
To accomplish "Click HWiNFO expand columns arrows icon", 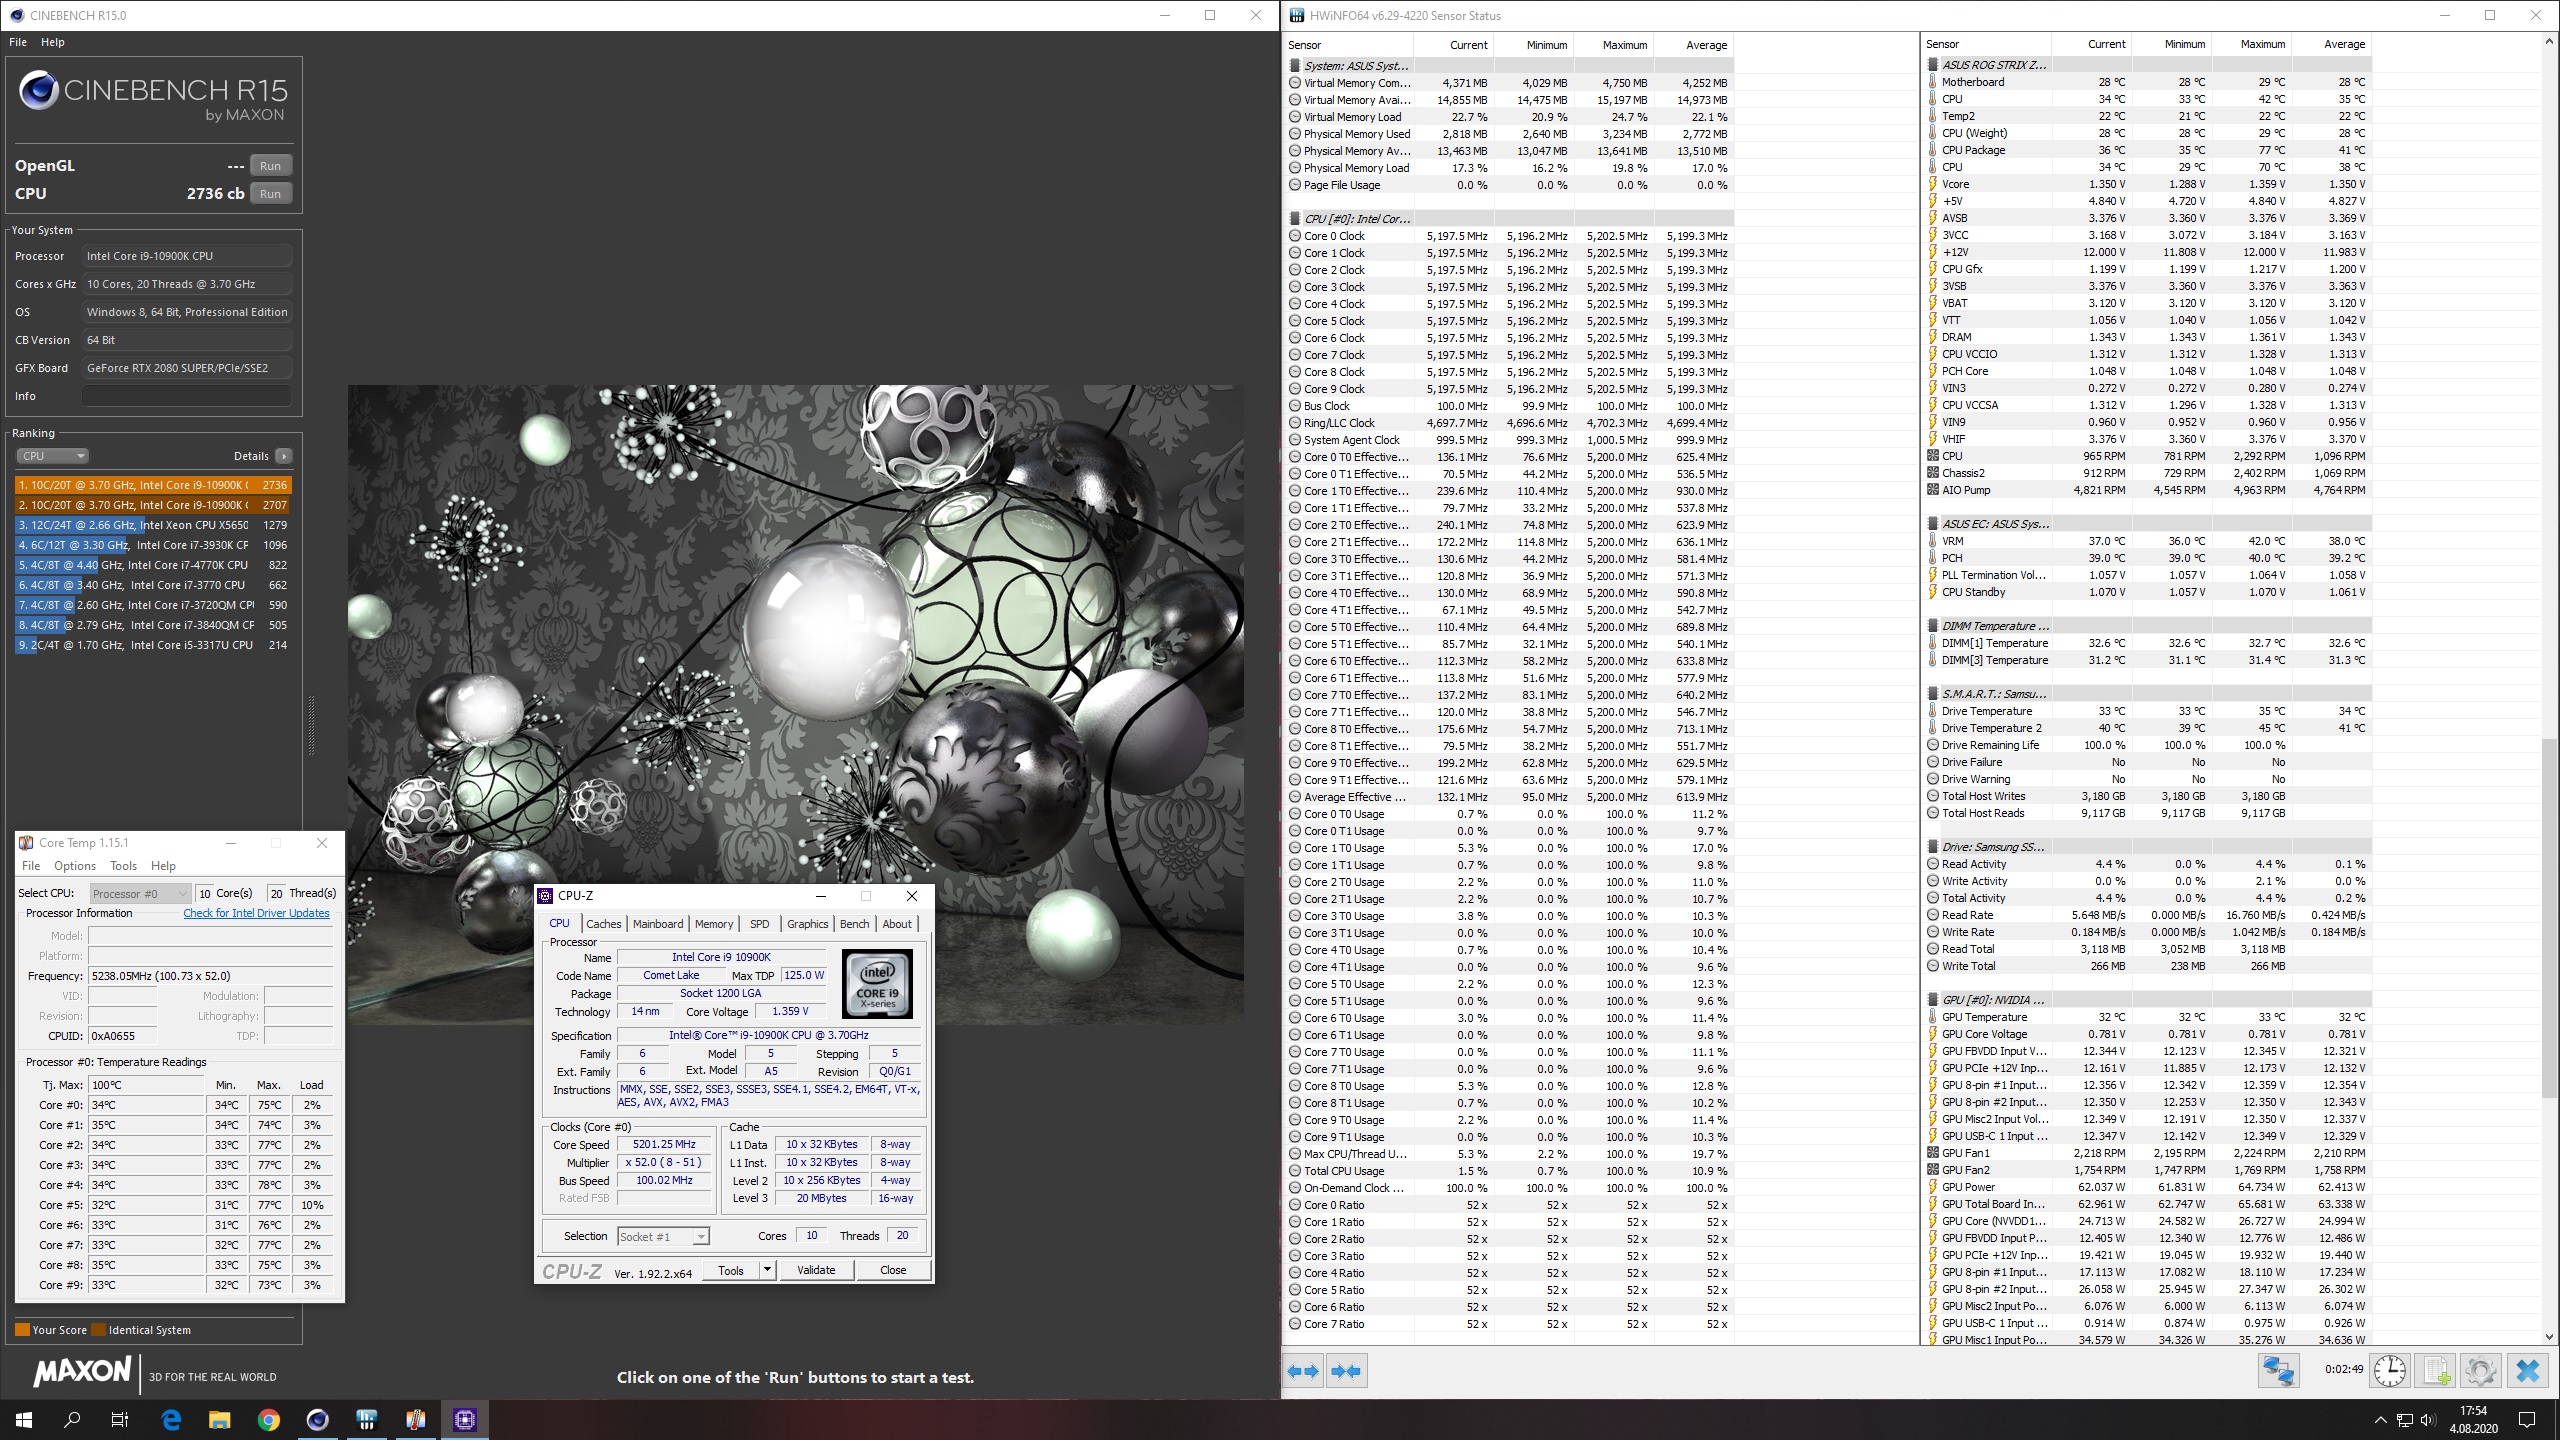I will click(1303, 1371).
